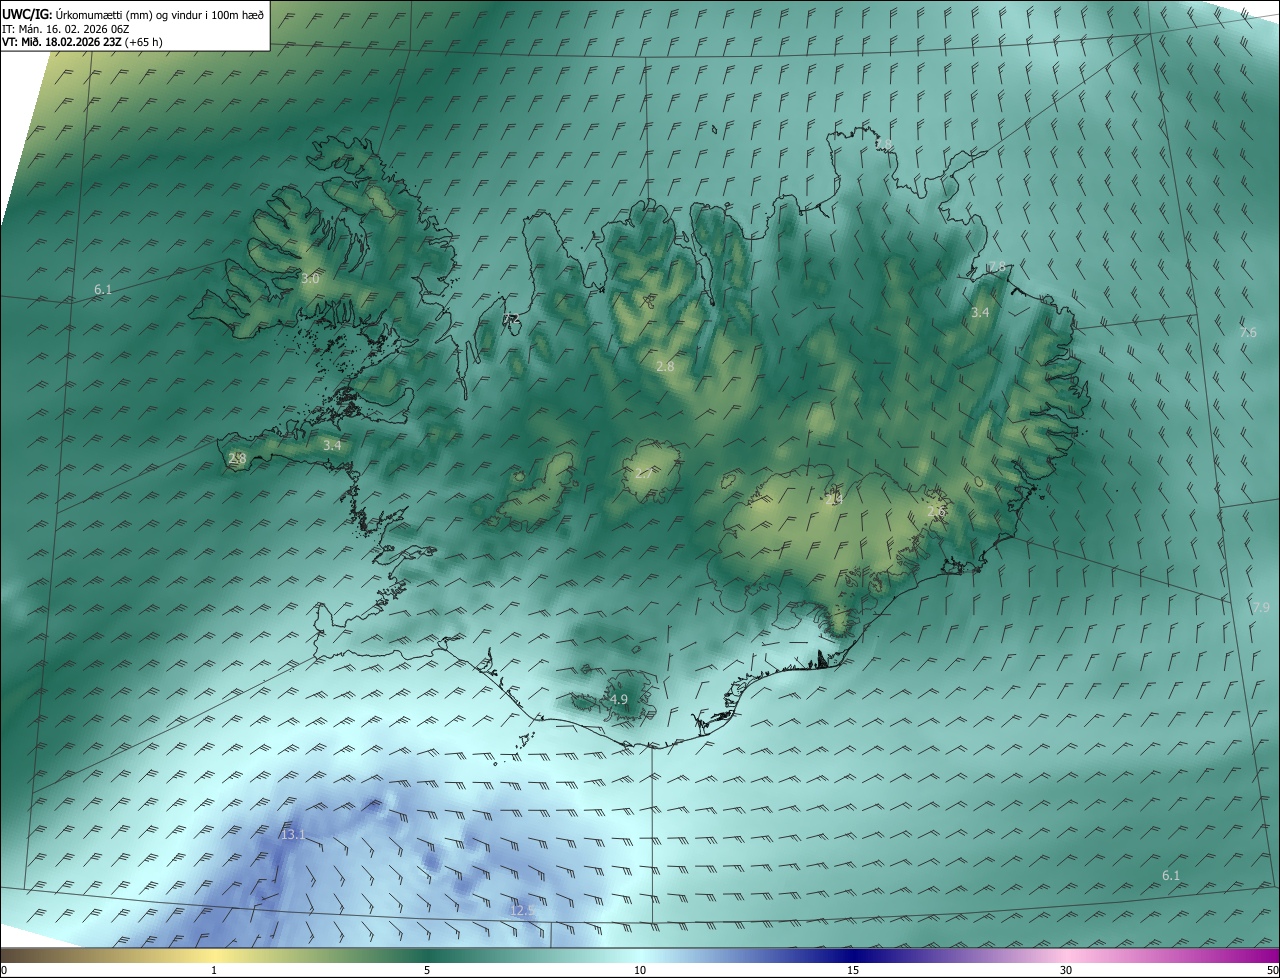Click the valid time "VT: Mið. 18.02.2026 23Z"
1280x978 pixels.
pyautogui.click(x=63, y=42)
